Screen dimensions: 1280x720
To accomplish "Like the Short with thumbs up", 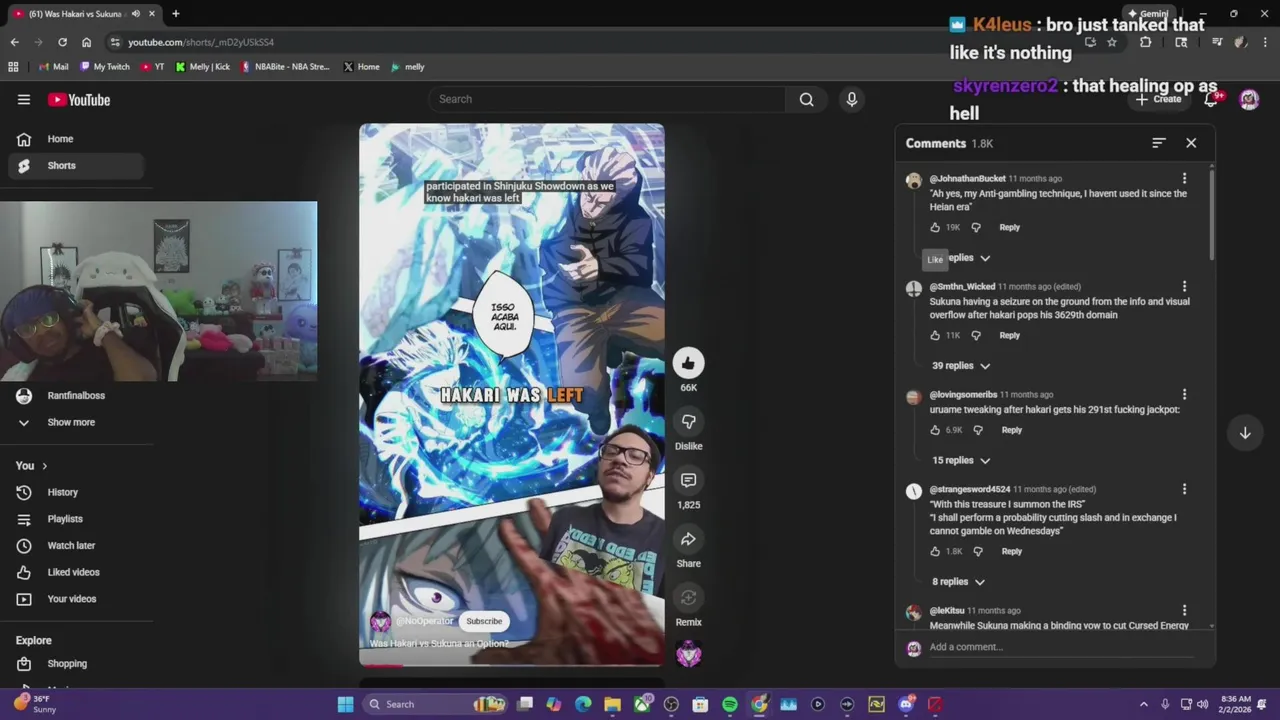I will 688,363.
